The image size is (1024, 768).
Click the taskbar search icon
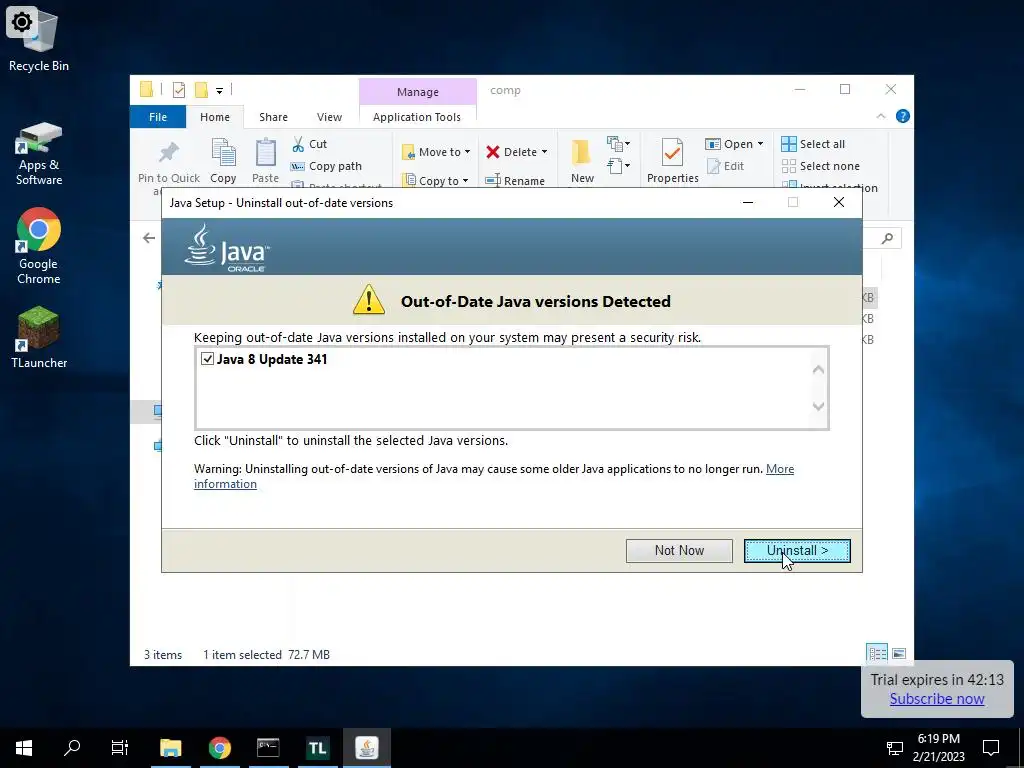point(72,748)
